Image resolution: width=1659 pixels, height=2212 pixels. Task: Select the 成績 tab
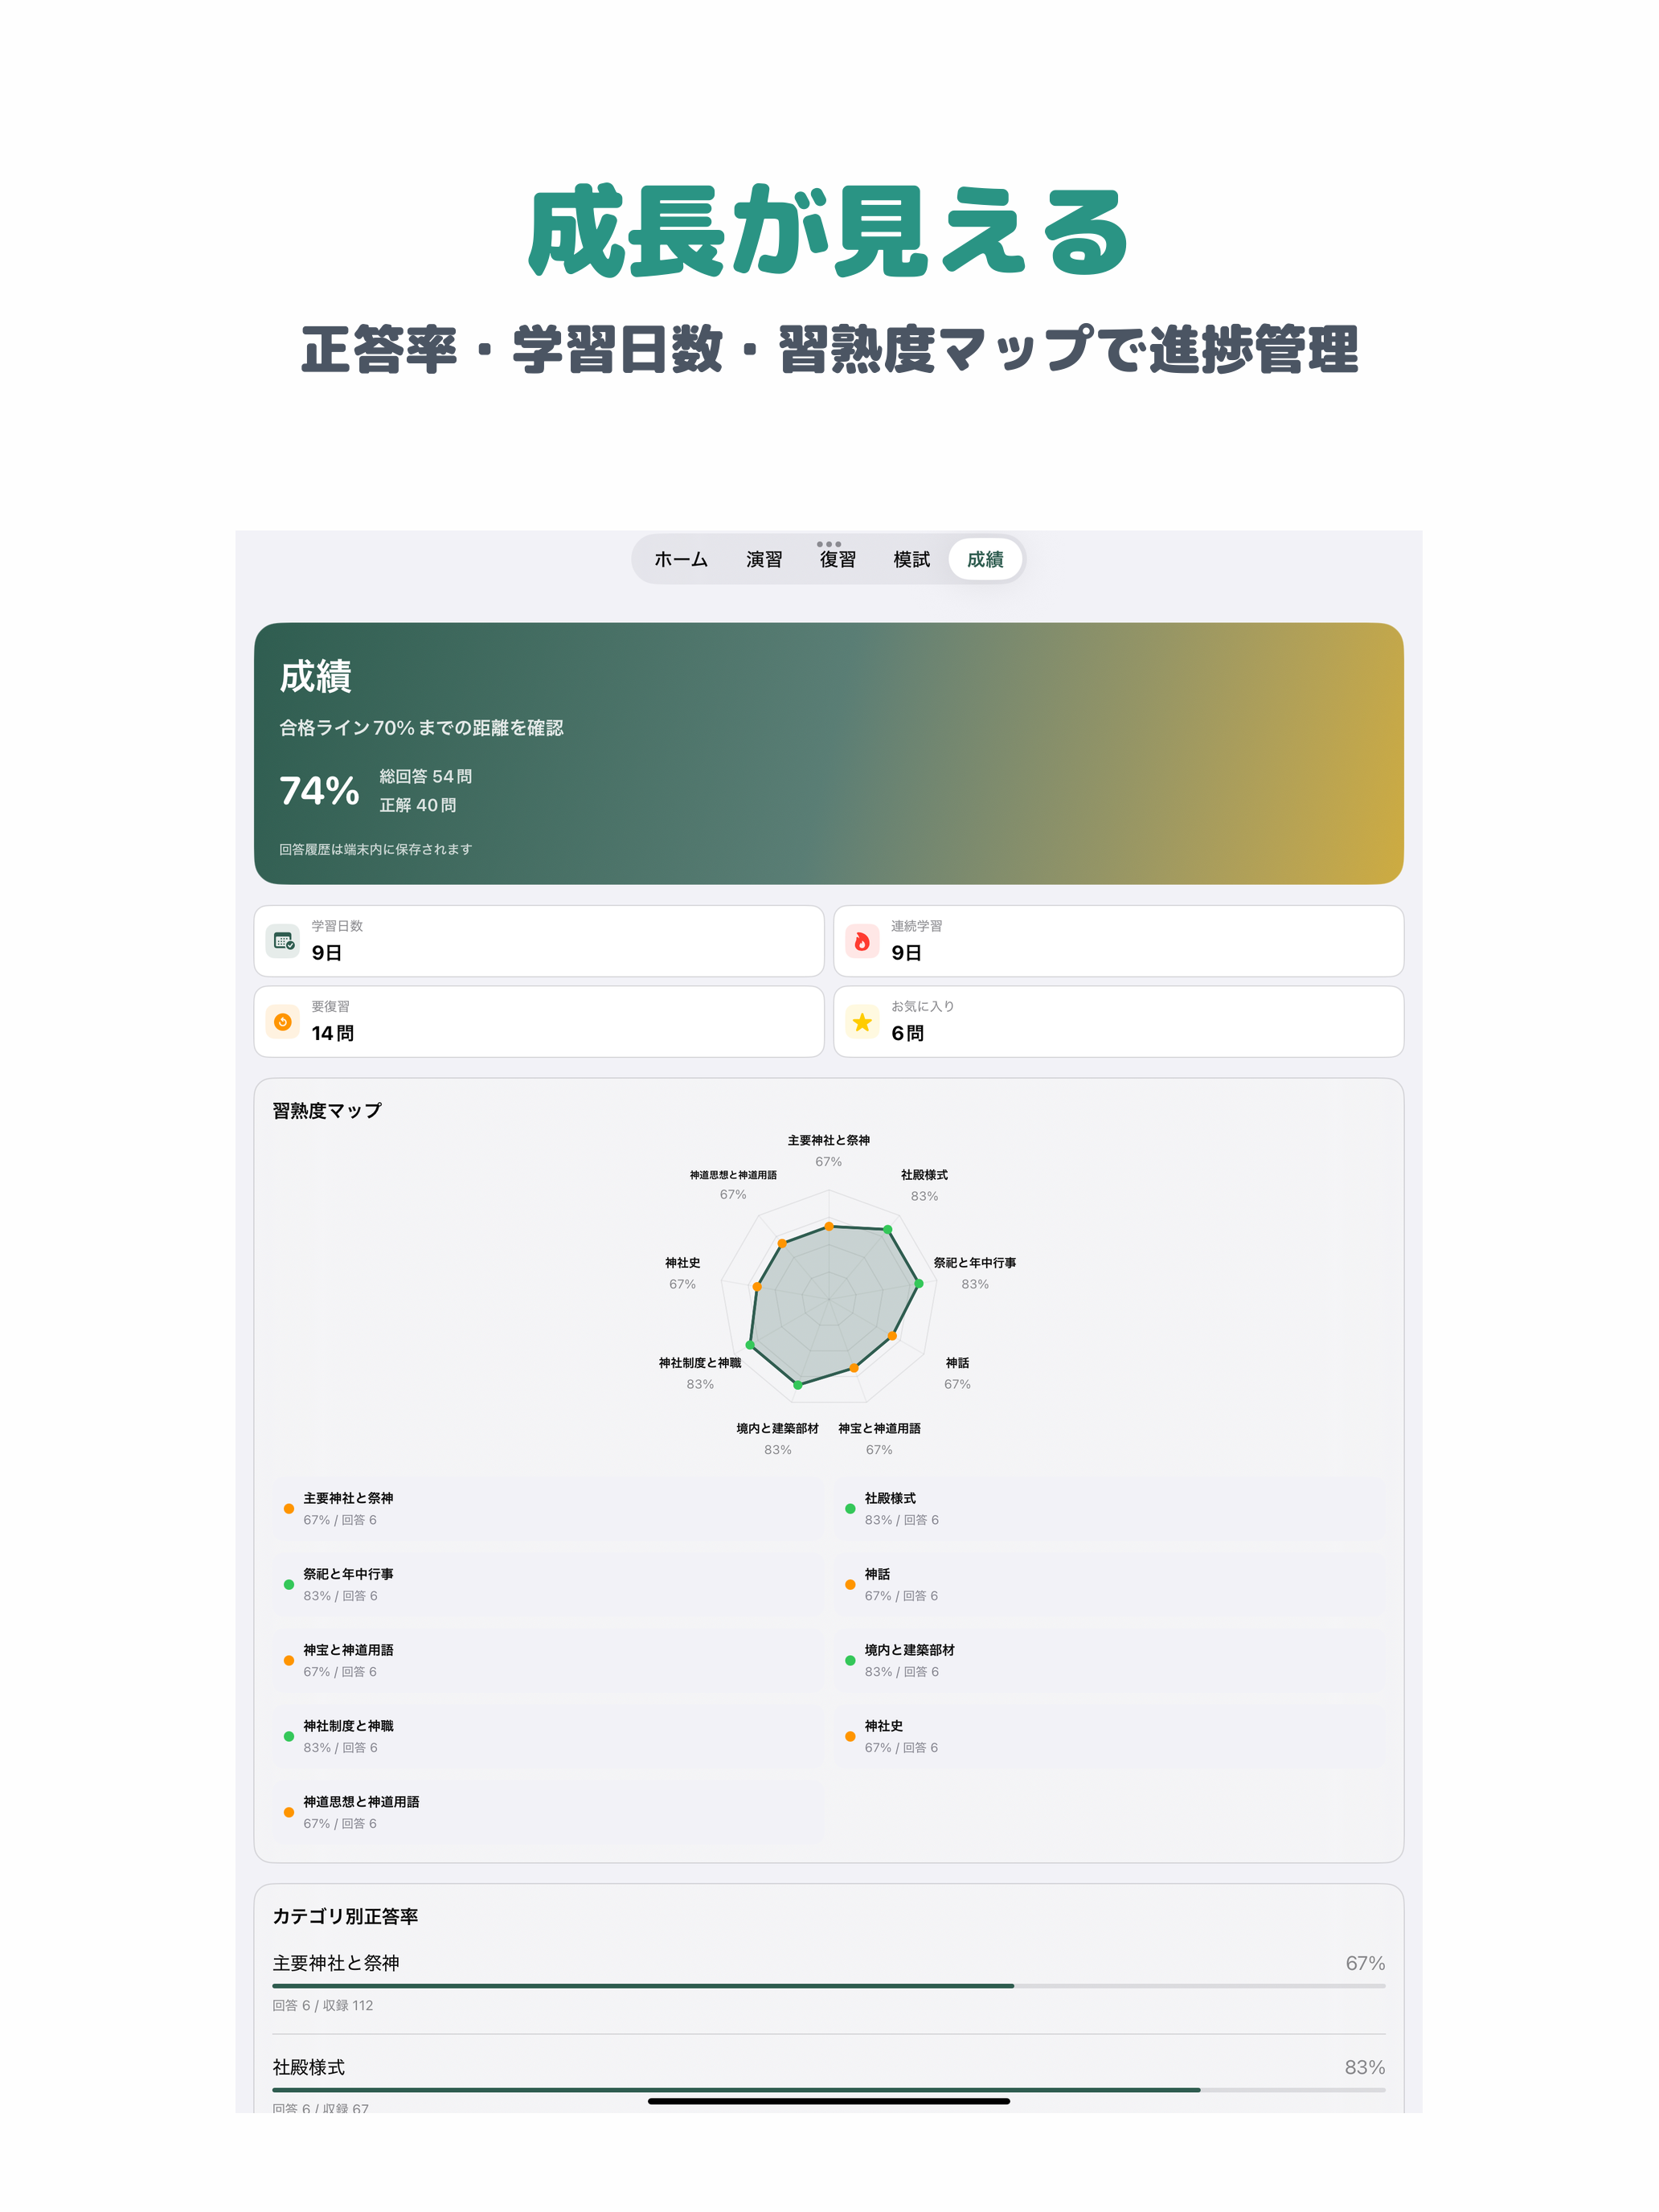click(985, 559)
